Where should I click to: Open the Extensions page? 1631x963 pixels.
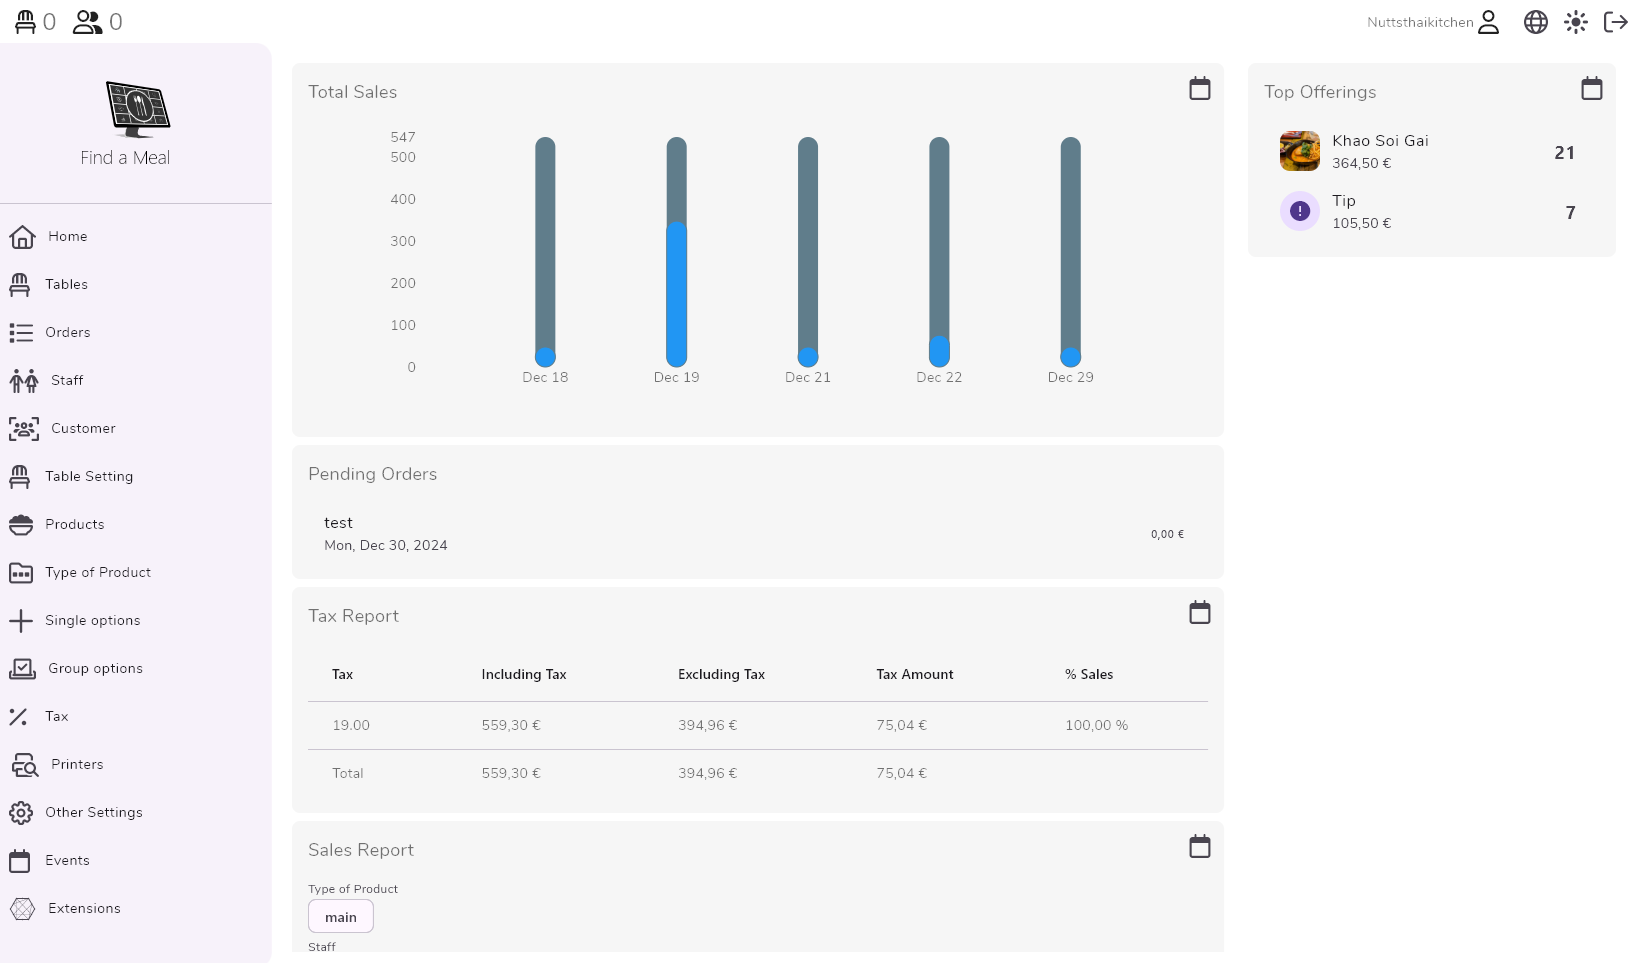click(x=84, y=909)
